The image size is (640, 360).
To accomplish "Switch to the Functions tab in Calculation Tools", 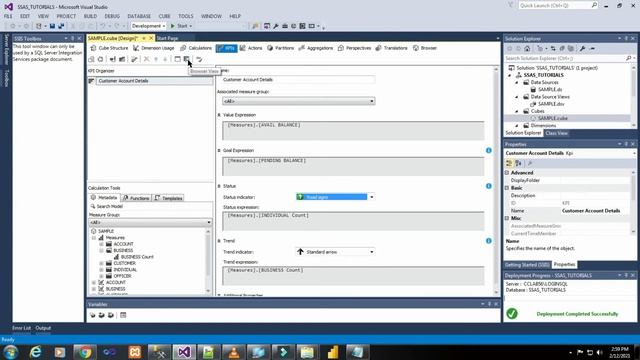I will tap(136, 198).
